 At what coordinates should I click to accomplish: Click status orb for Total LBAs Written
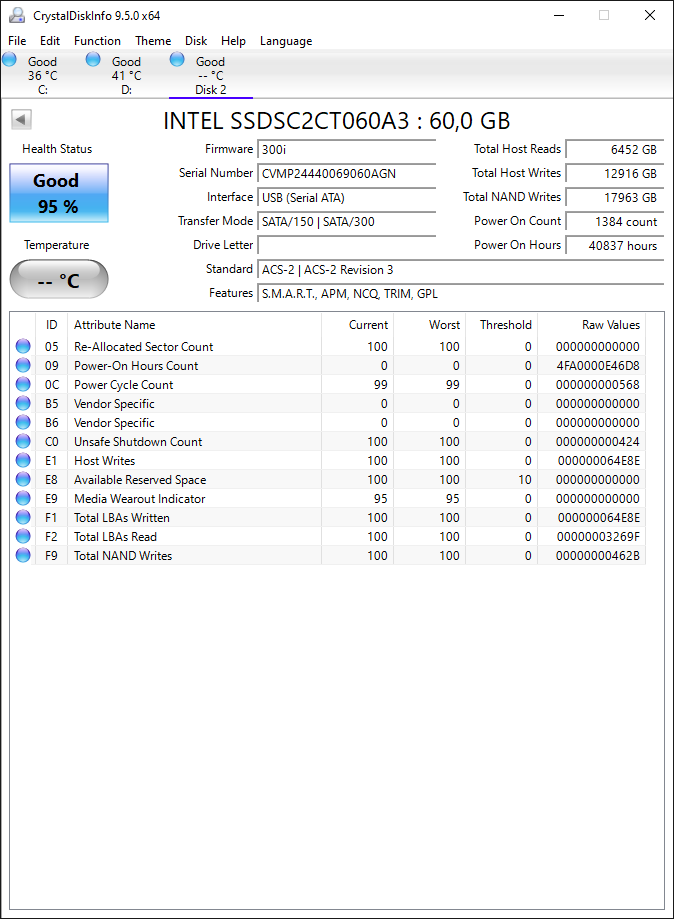23,518
